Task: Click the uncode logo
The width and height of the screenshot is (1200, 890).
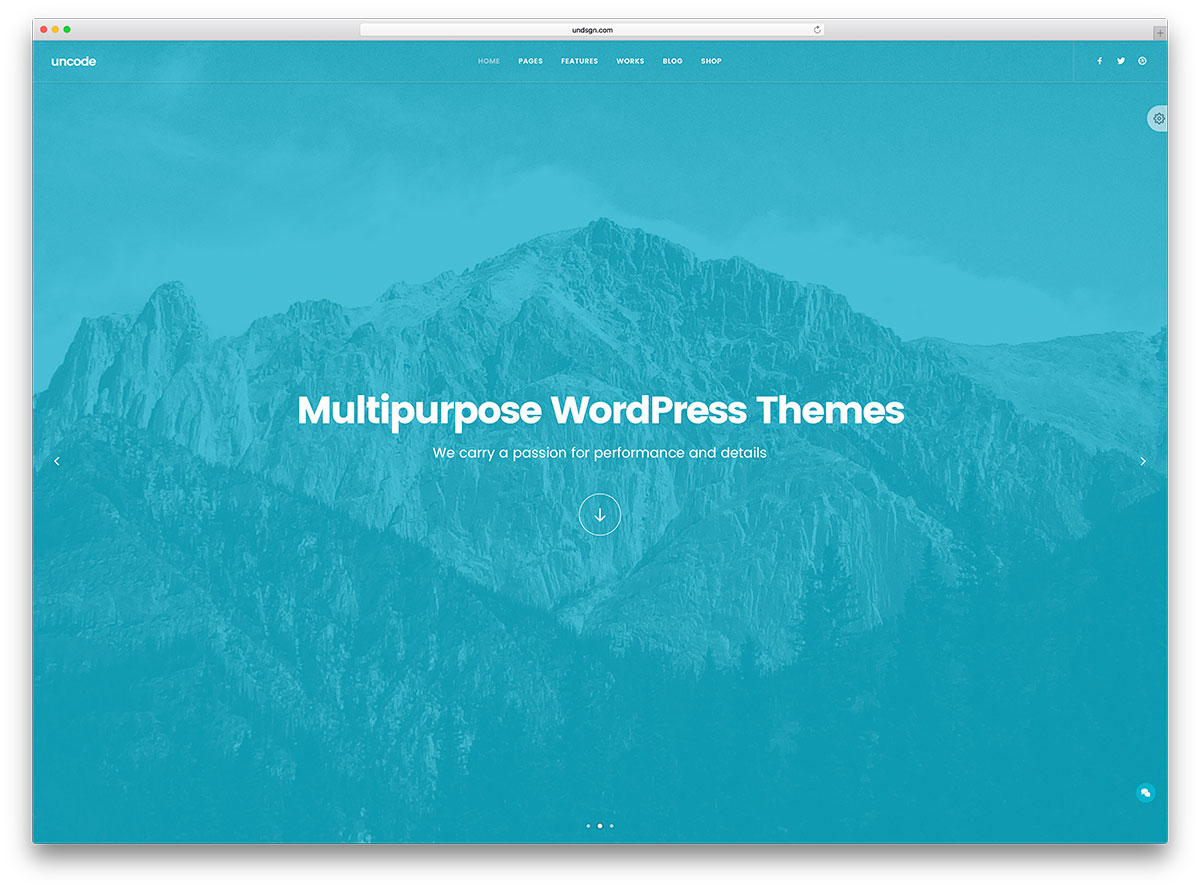Action: 74,61
